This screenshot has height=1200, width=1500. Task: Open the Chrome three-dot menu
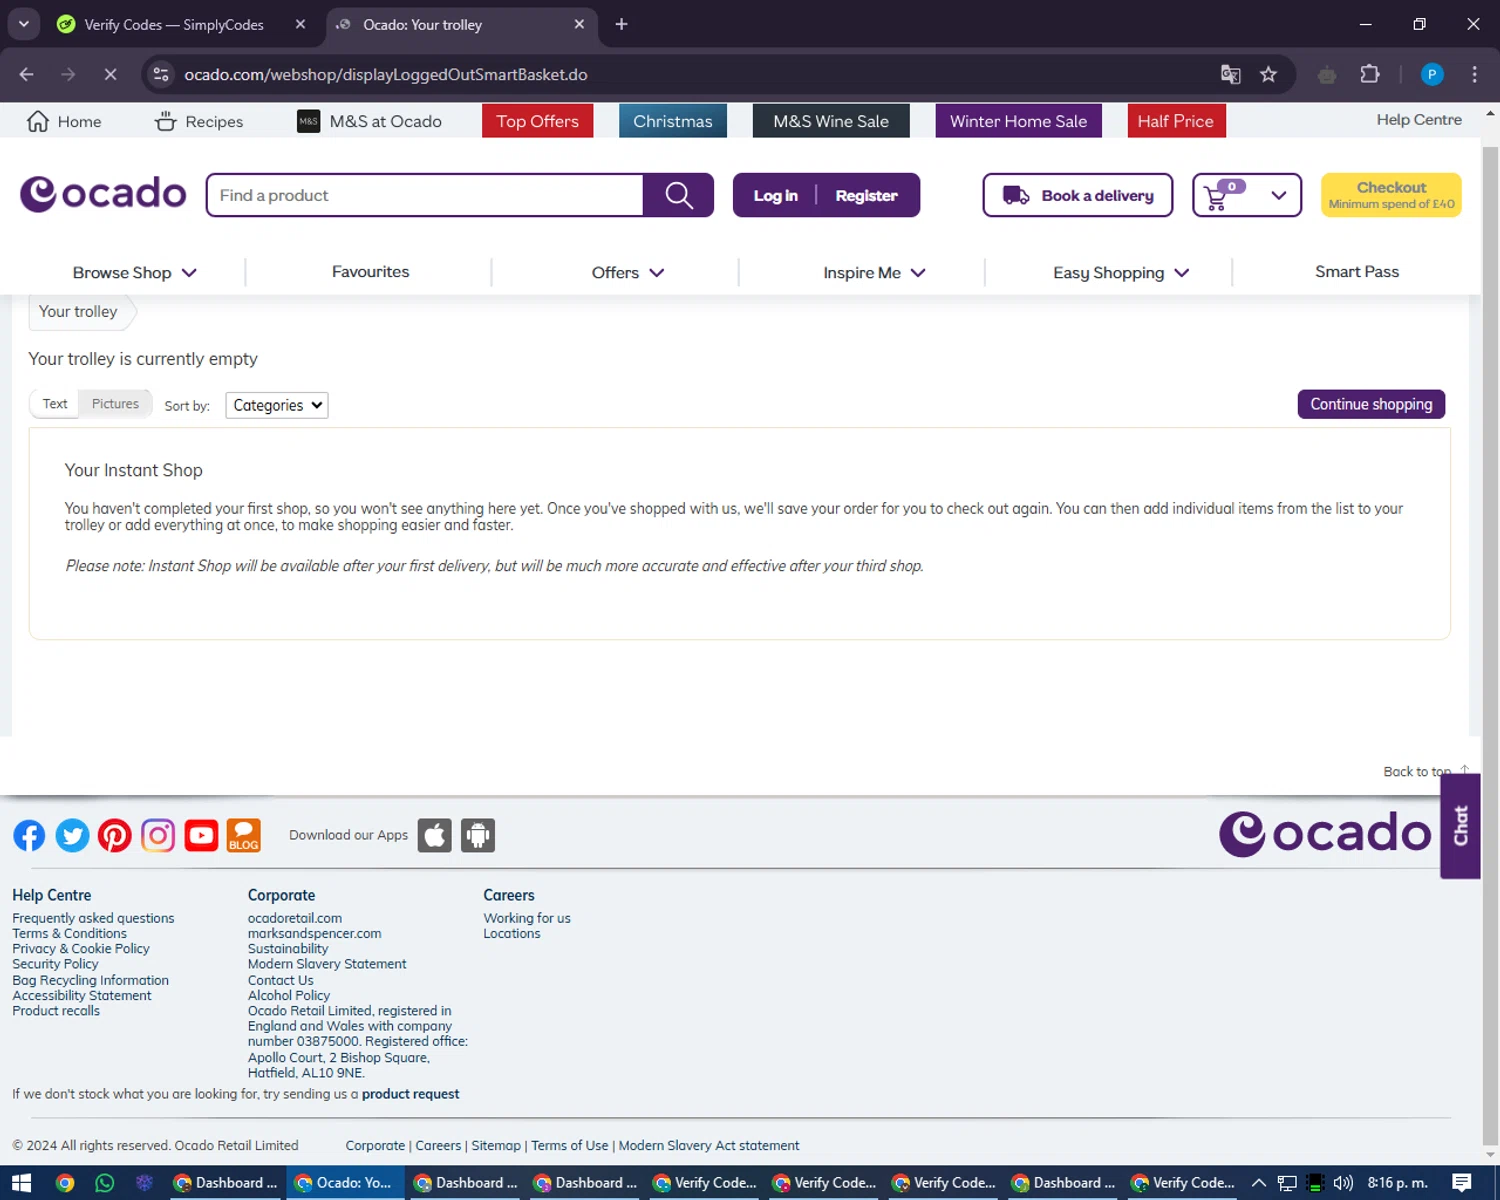tap(1474, 74)
